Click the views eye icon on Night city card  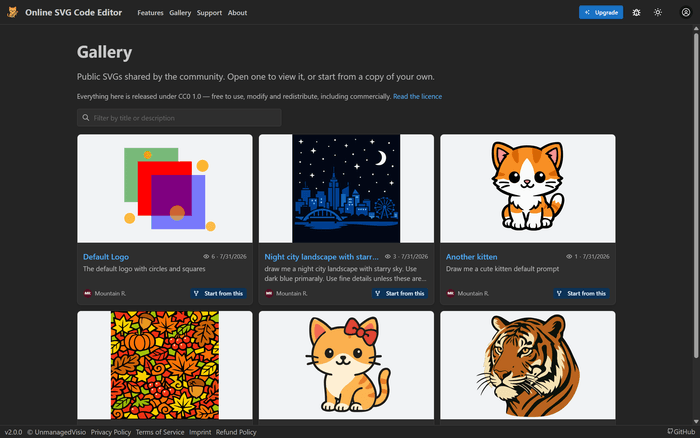point(388,257)
